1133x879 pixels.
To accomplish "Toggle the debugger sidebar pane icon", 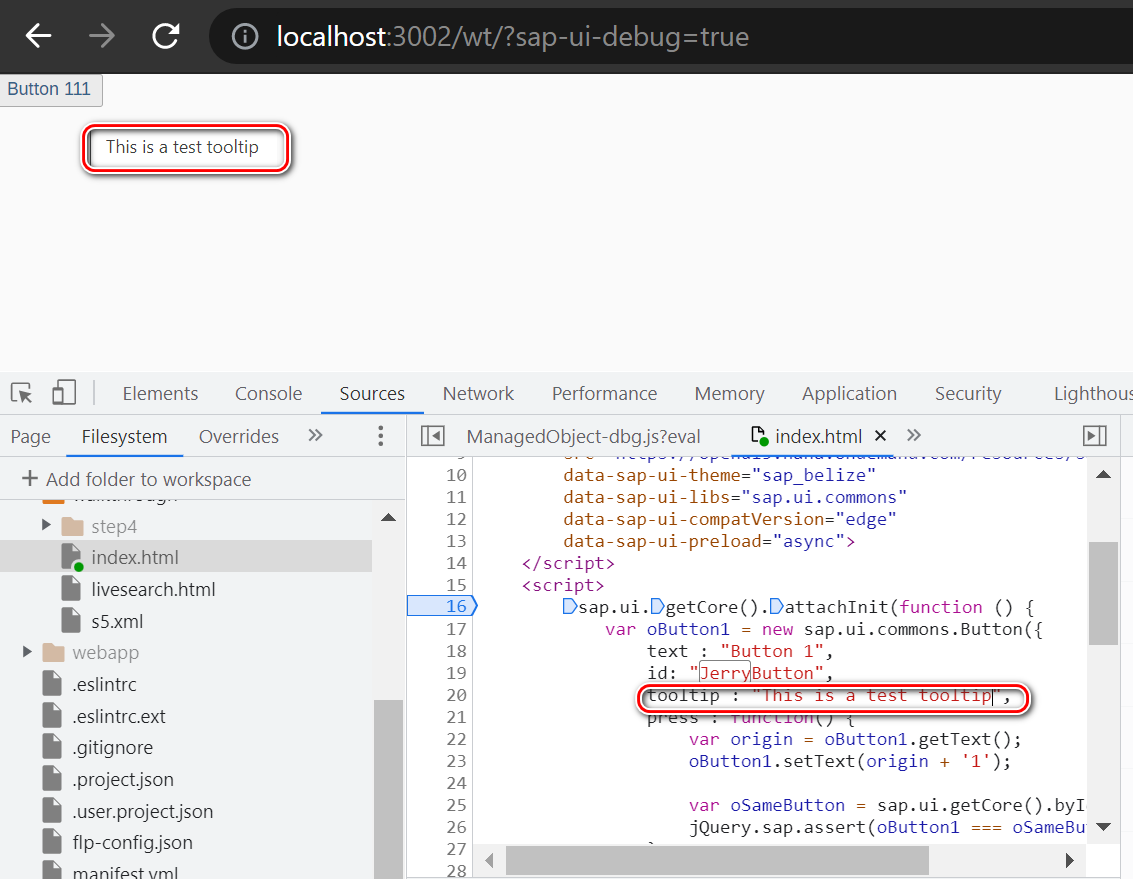I will coord(1095,436).
